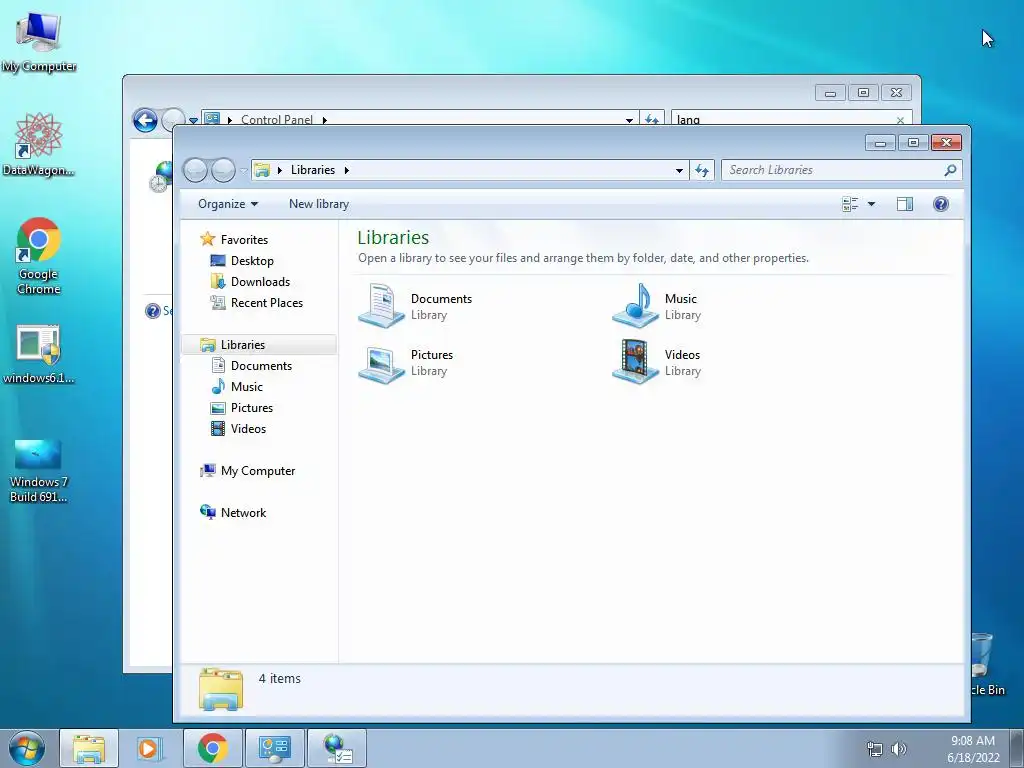Select Music in navigation tree
The height and width of the screenshot is (768, 1024).
[247, 387]
